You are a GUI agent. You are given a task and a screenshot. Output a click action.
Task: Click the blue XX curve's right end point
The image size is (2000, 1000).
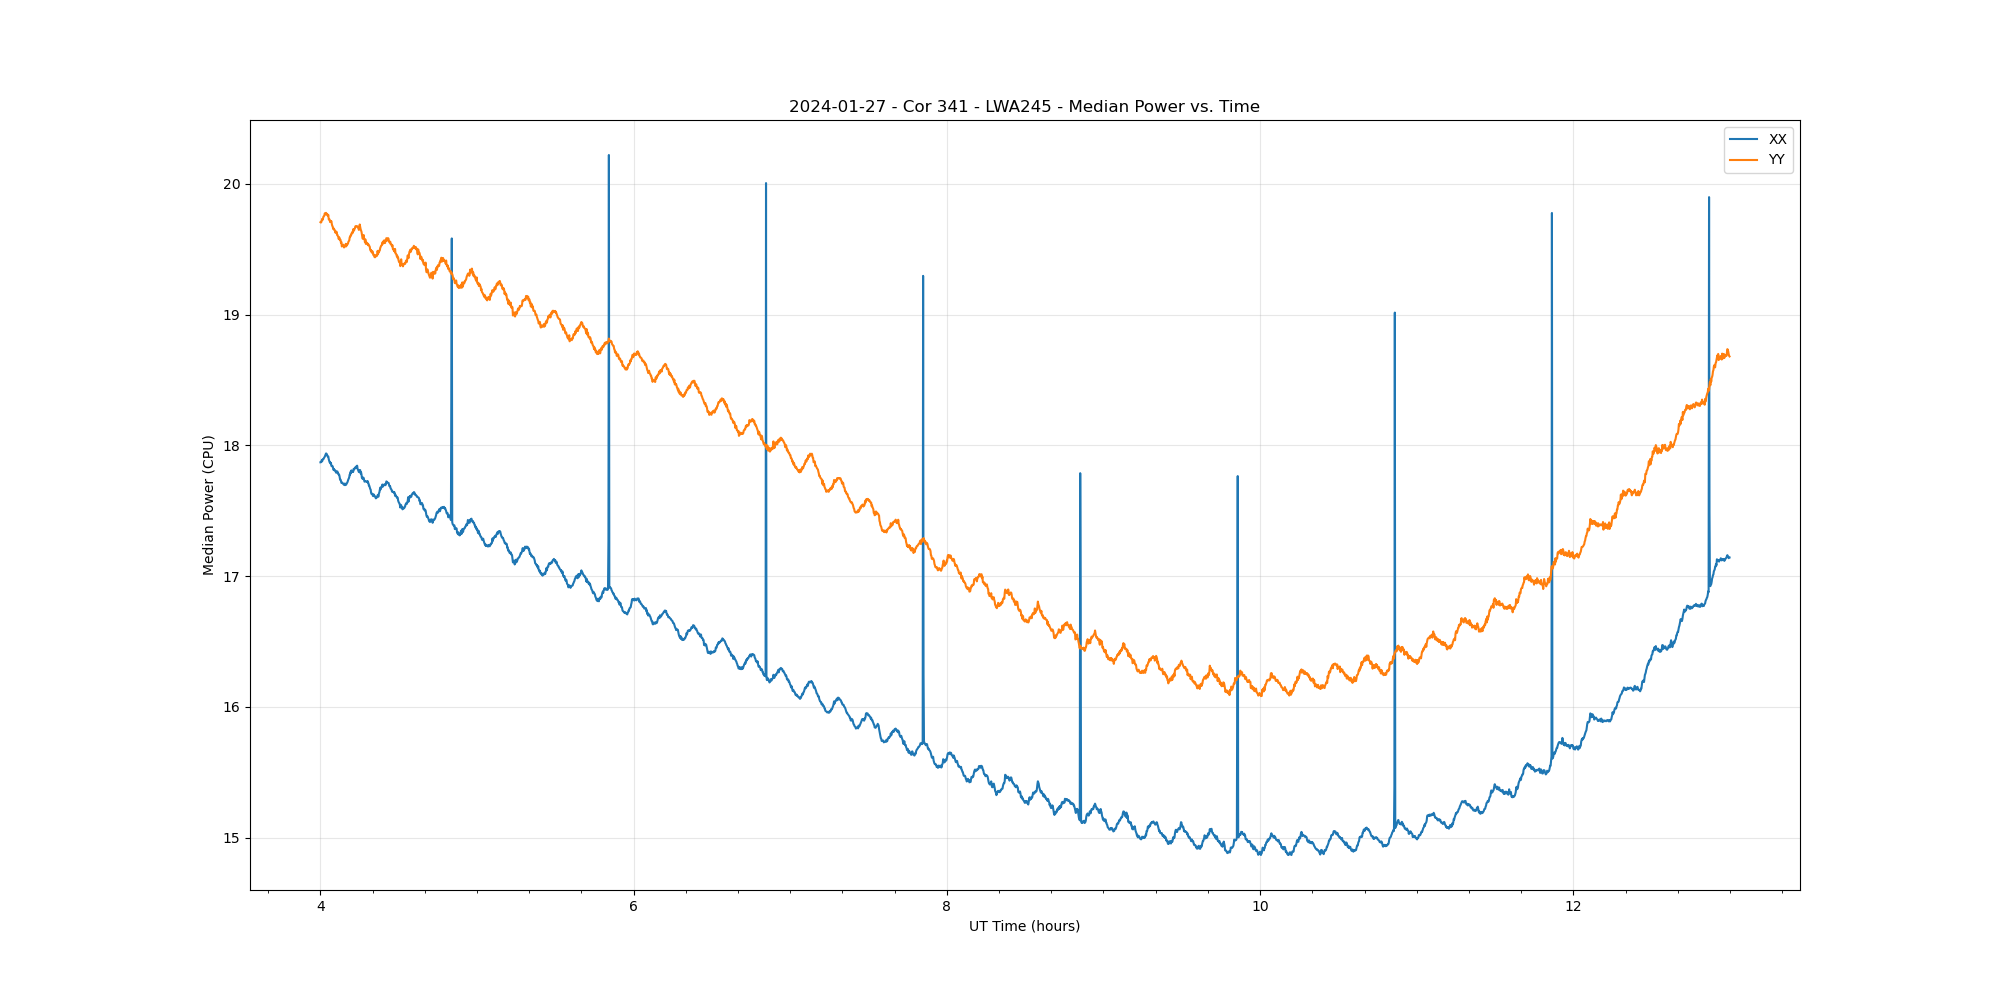click(x=1729, y=557)
